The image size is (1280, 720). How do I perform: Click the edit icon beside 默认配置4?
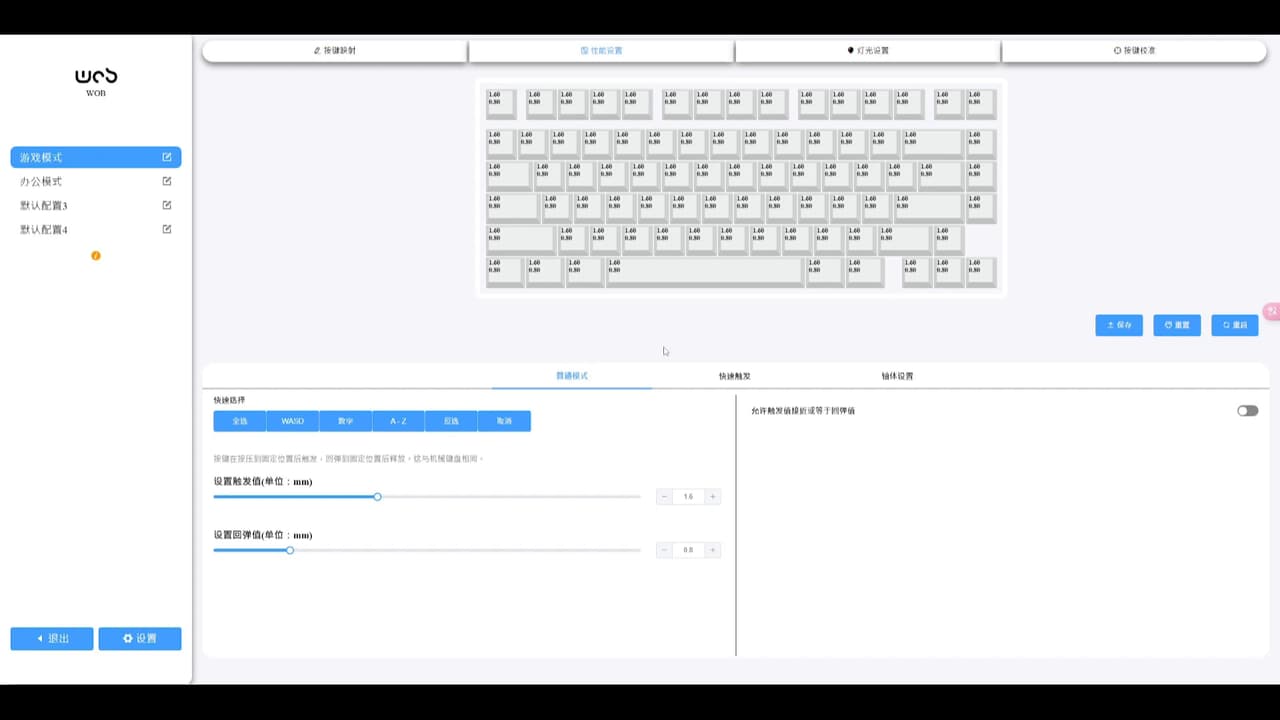(x=167, y=229)
